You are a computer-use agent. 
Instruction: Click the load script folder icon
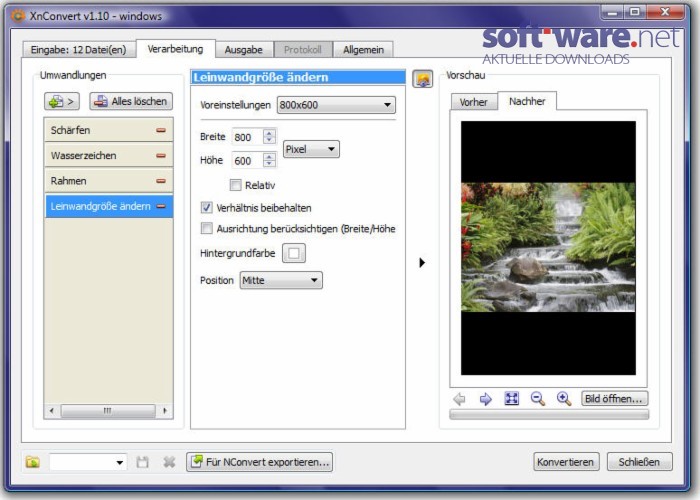click(33, 462)
